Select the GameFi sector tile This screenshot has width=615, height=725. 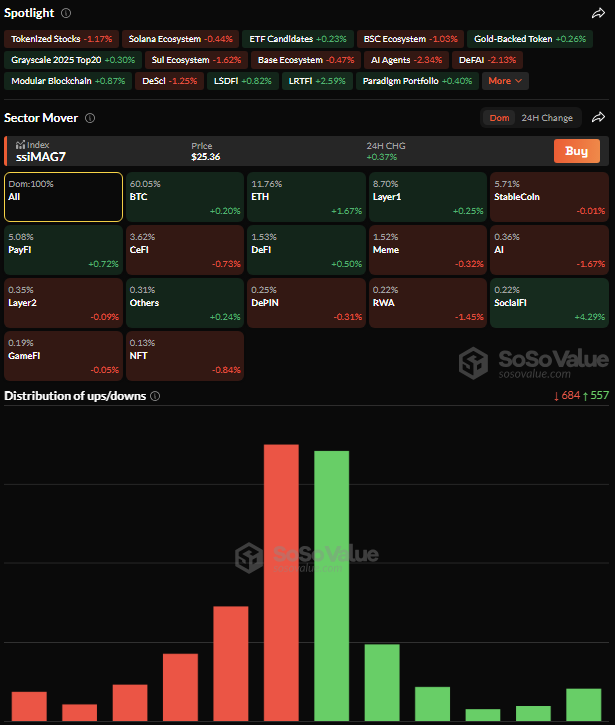tap(63, 356)
